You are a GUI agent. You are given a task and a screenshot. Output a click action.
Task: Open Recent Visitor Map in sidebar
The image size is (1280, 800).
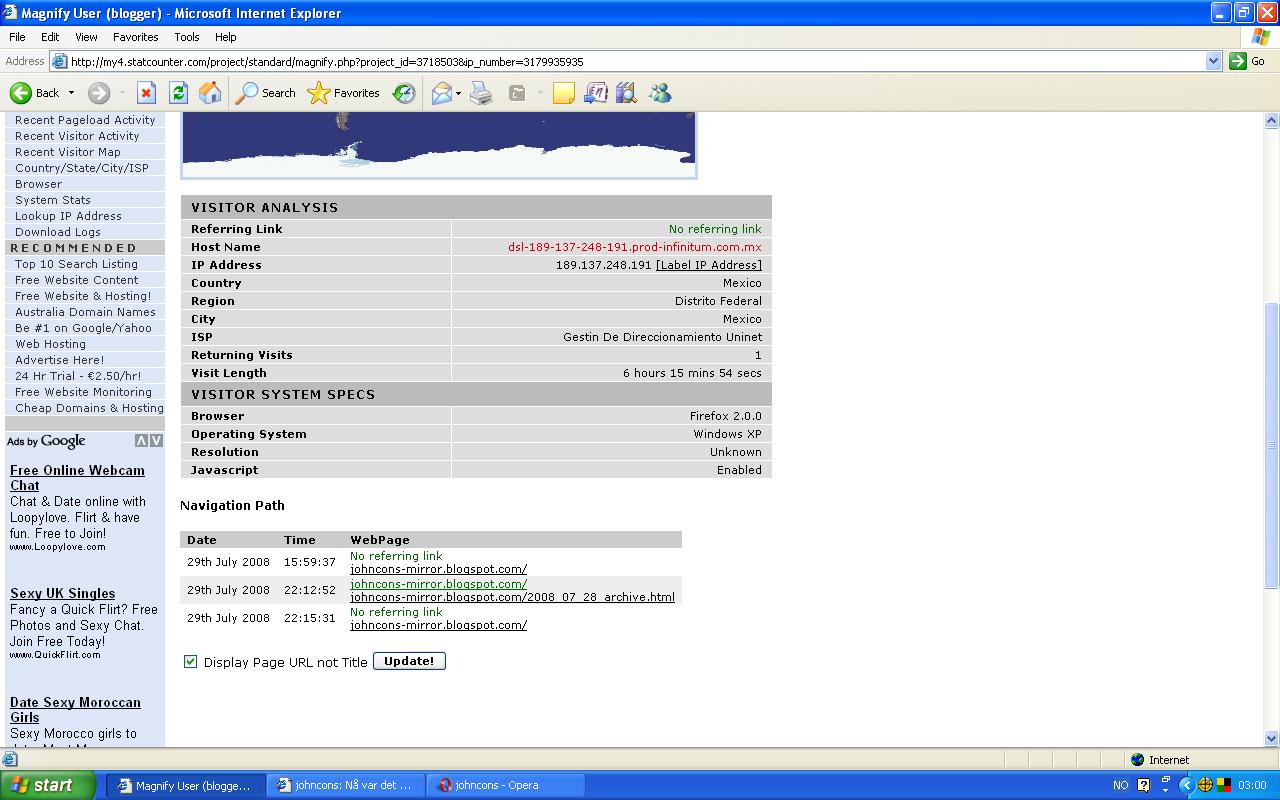68,152
